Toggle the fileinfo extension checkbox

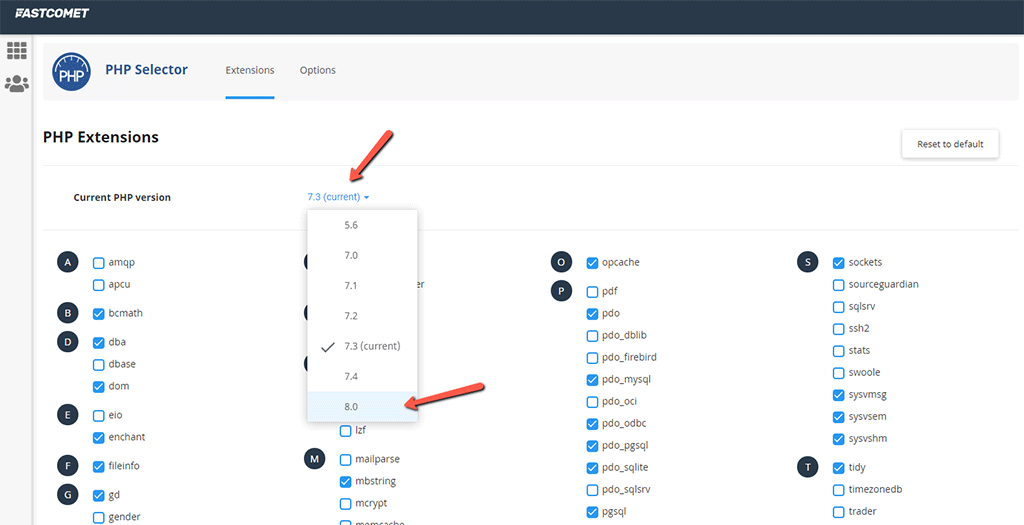(99, 466)
